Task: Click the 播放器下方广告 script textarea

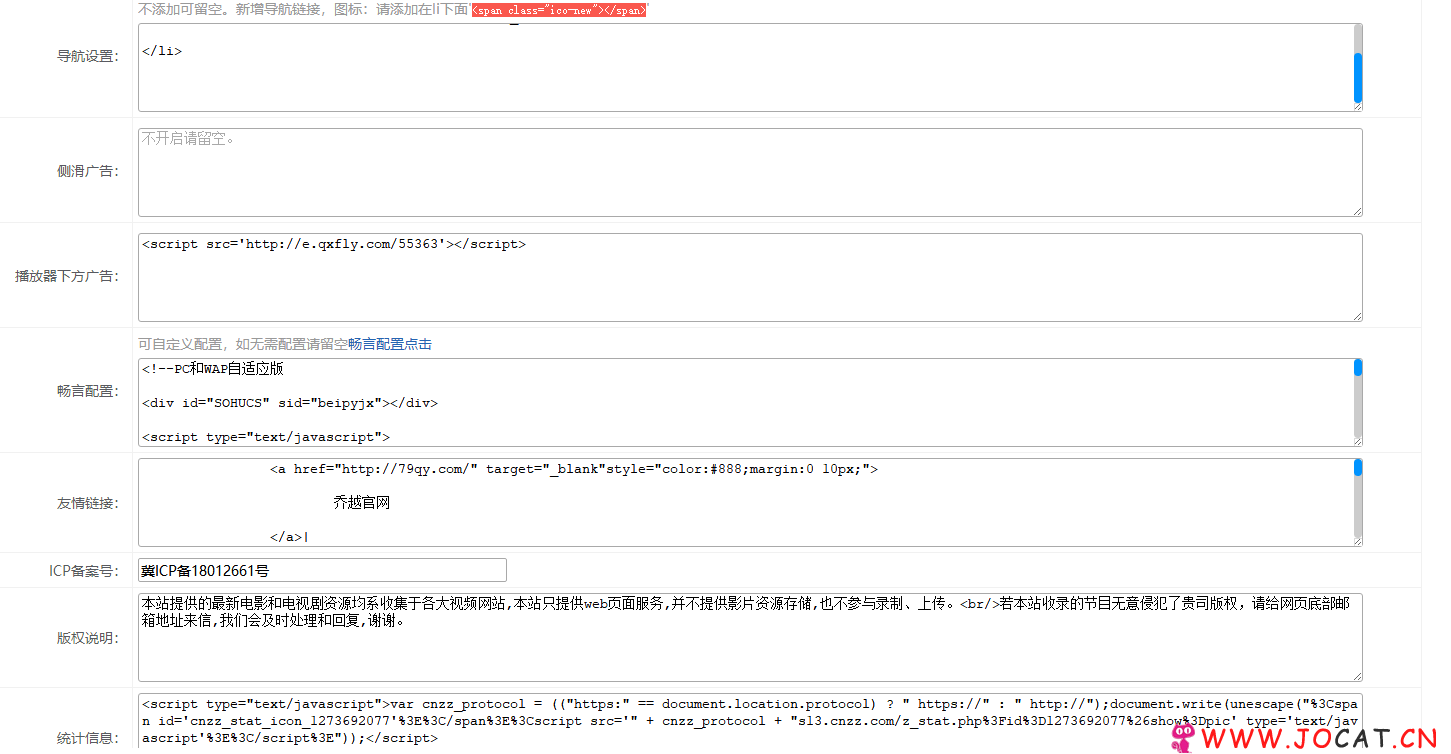Action: tap(750, 277)
